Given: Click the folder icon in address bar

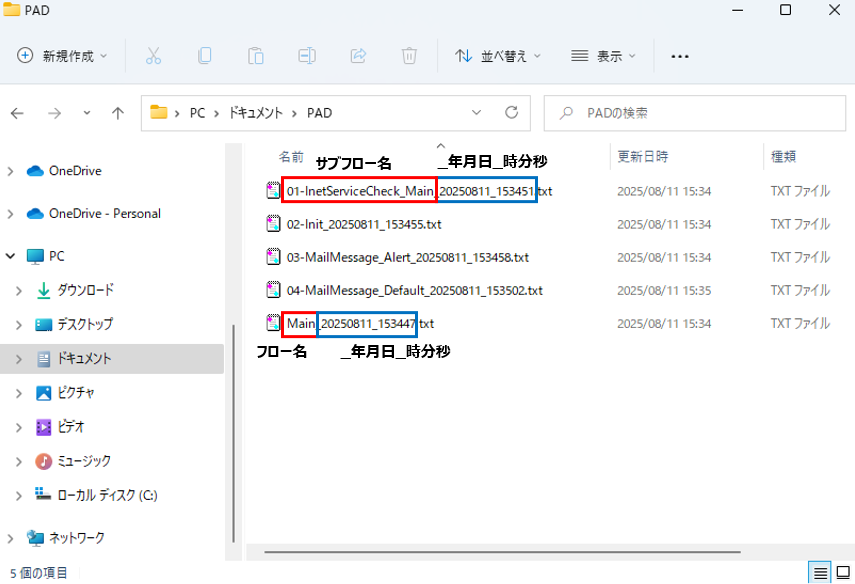Looking at the screenshot, I should coord(159,112).
